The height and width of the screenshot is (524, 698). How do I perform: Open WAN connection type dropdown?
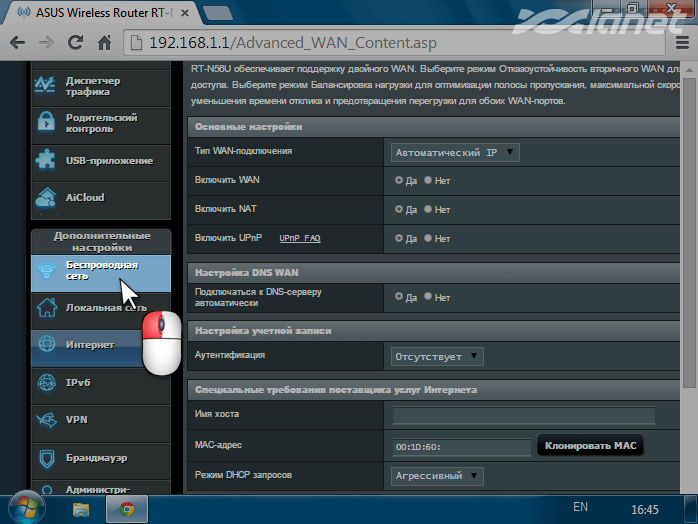coord(455,152)
